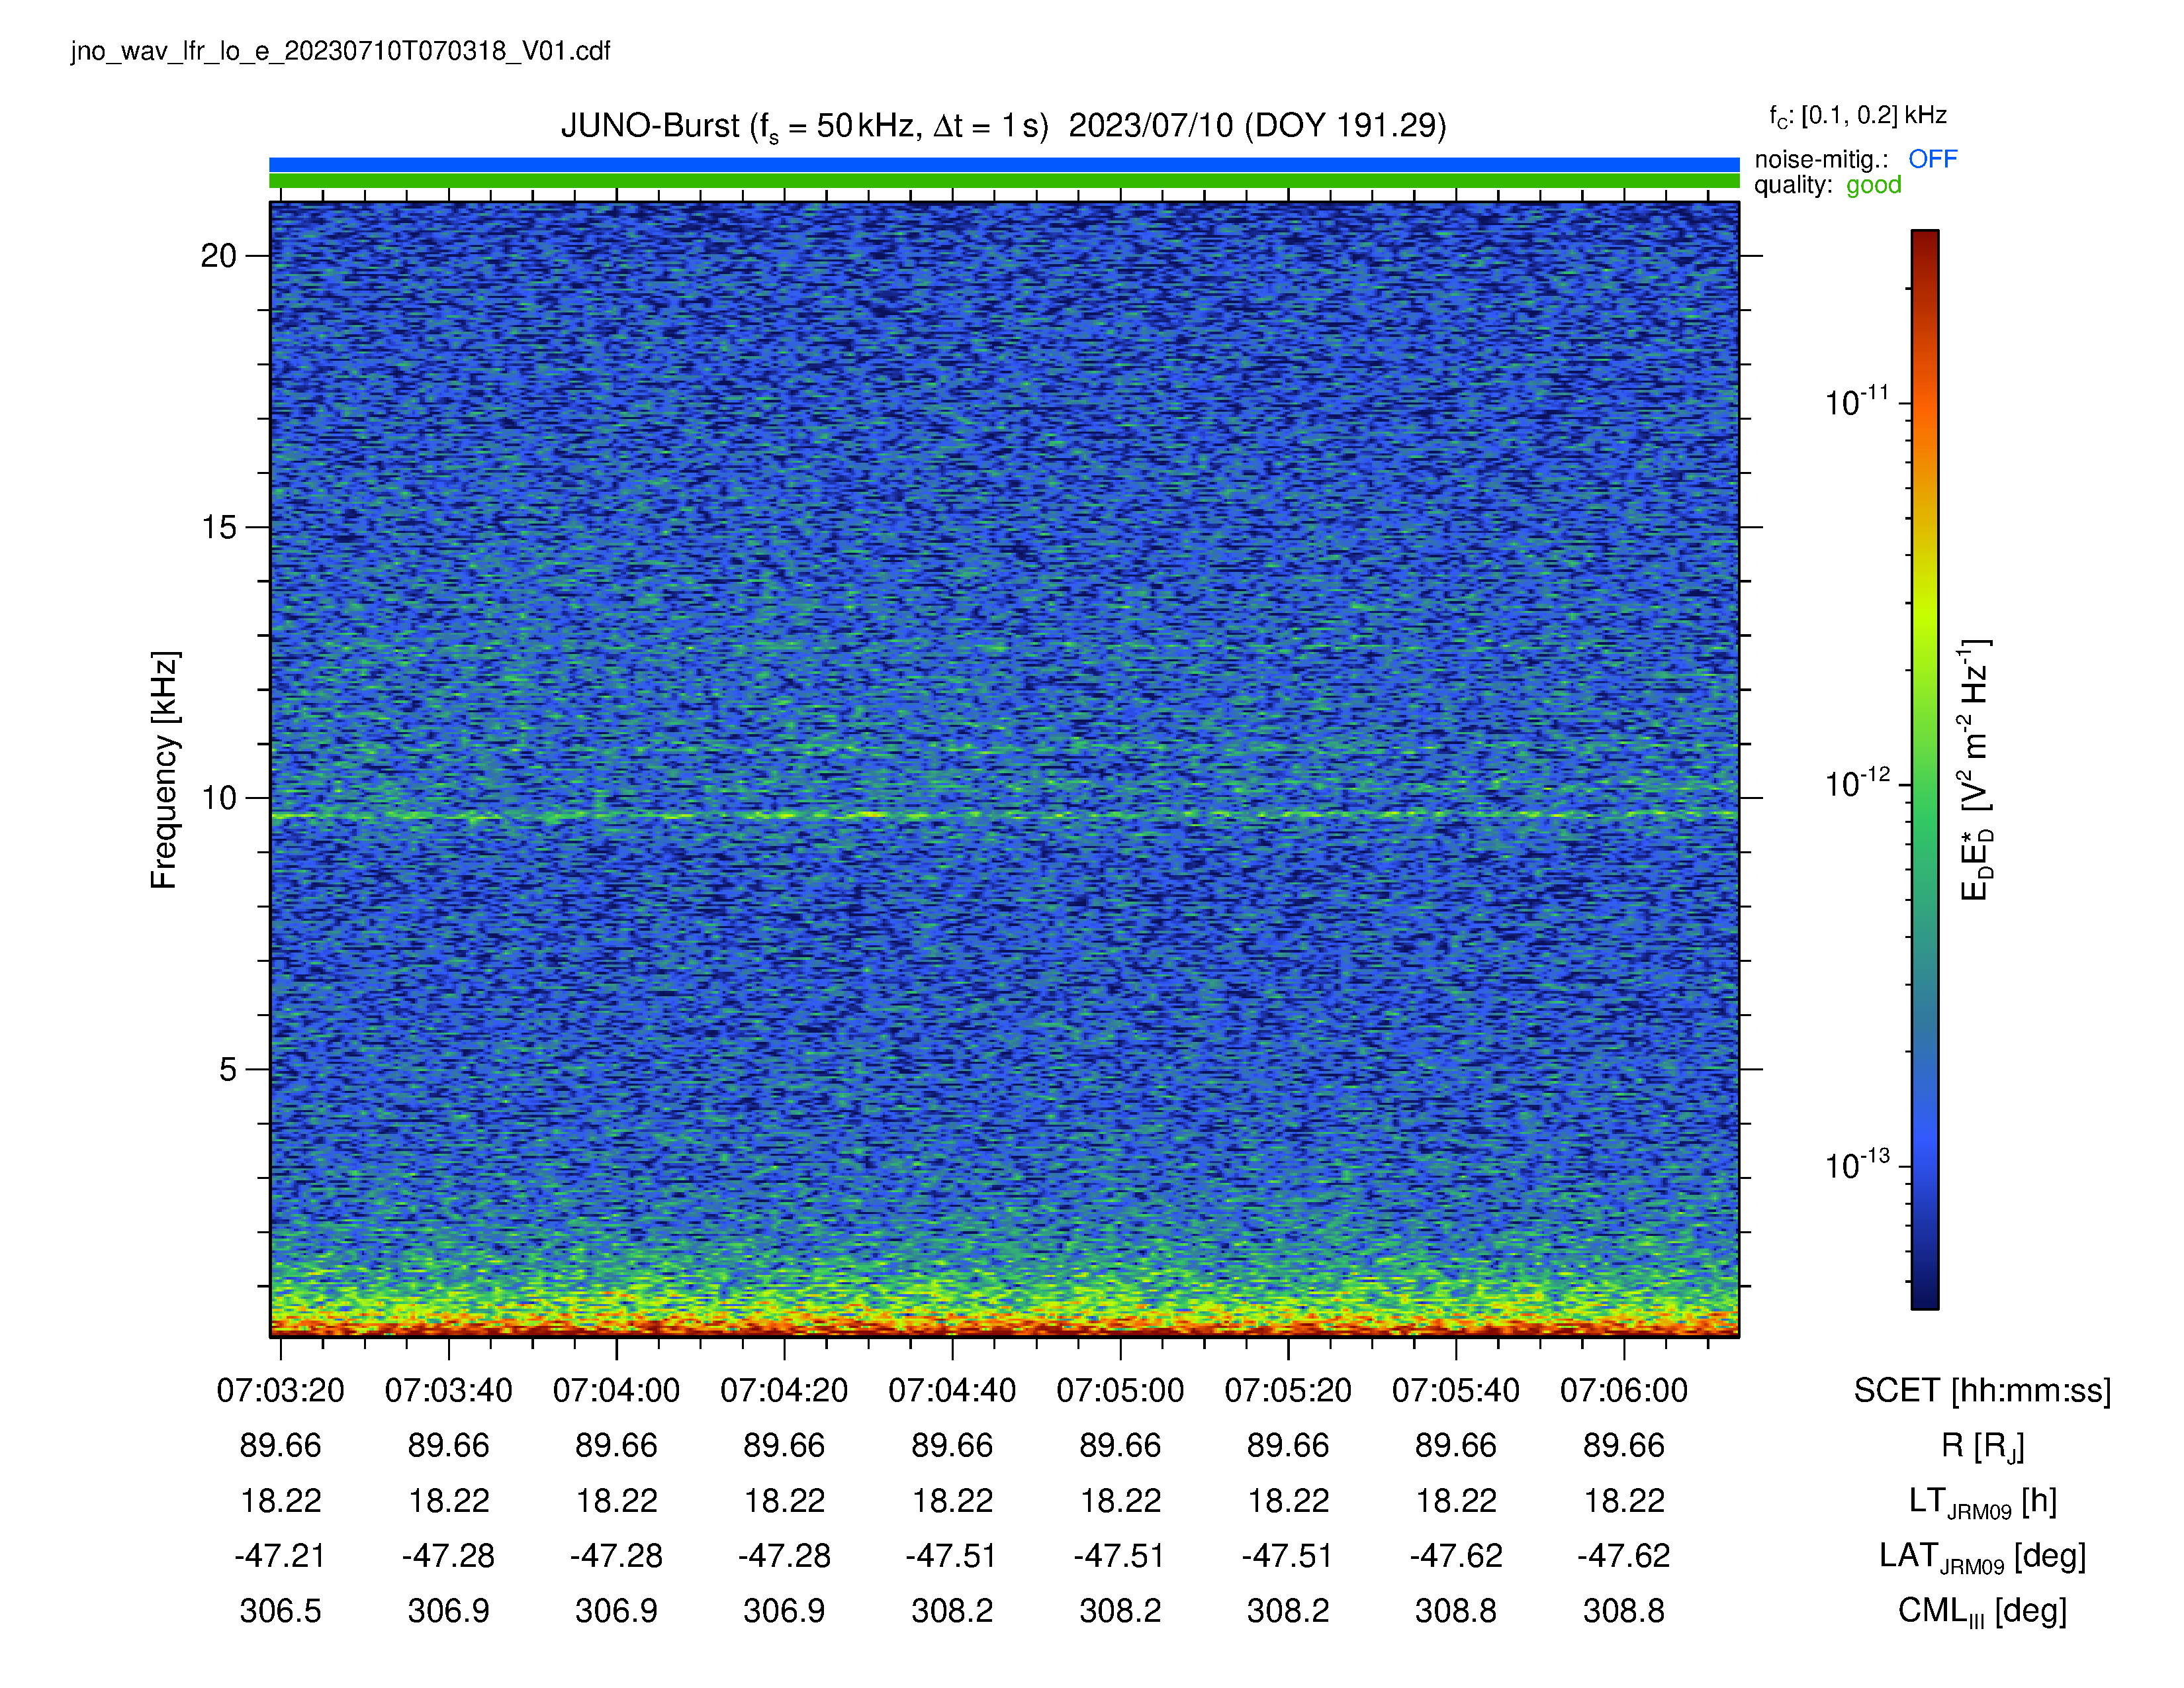Click the 07:06:00 time axis label
This screenshot has height=1688, width=2184.
(x=1624, y=1390)
